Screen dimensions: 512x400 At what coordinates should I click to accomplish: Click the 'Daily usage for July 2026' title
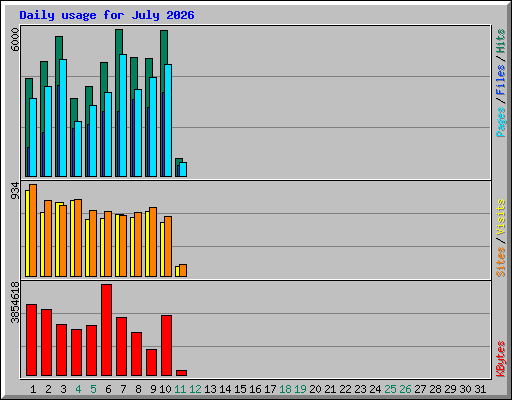[107, 15]
